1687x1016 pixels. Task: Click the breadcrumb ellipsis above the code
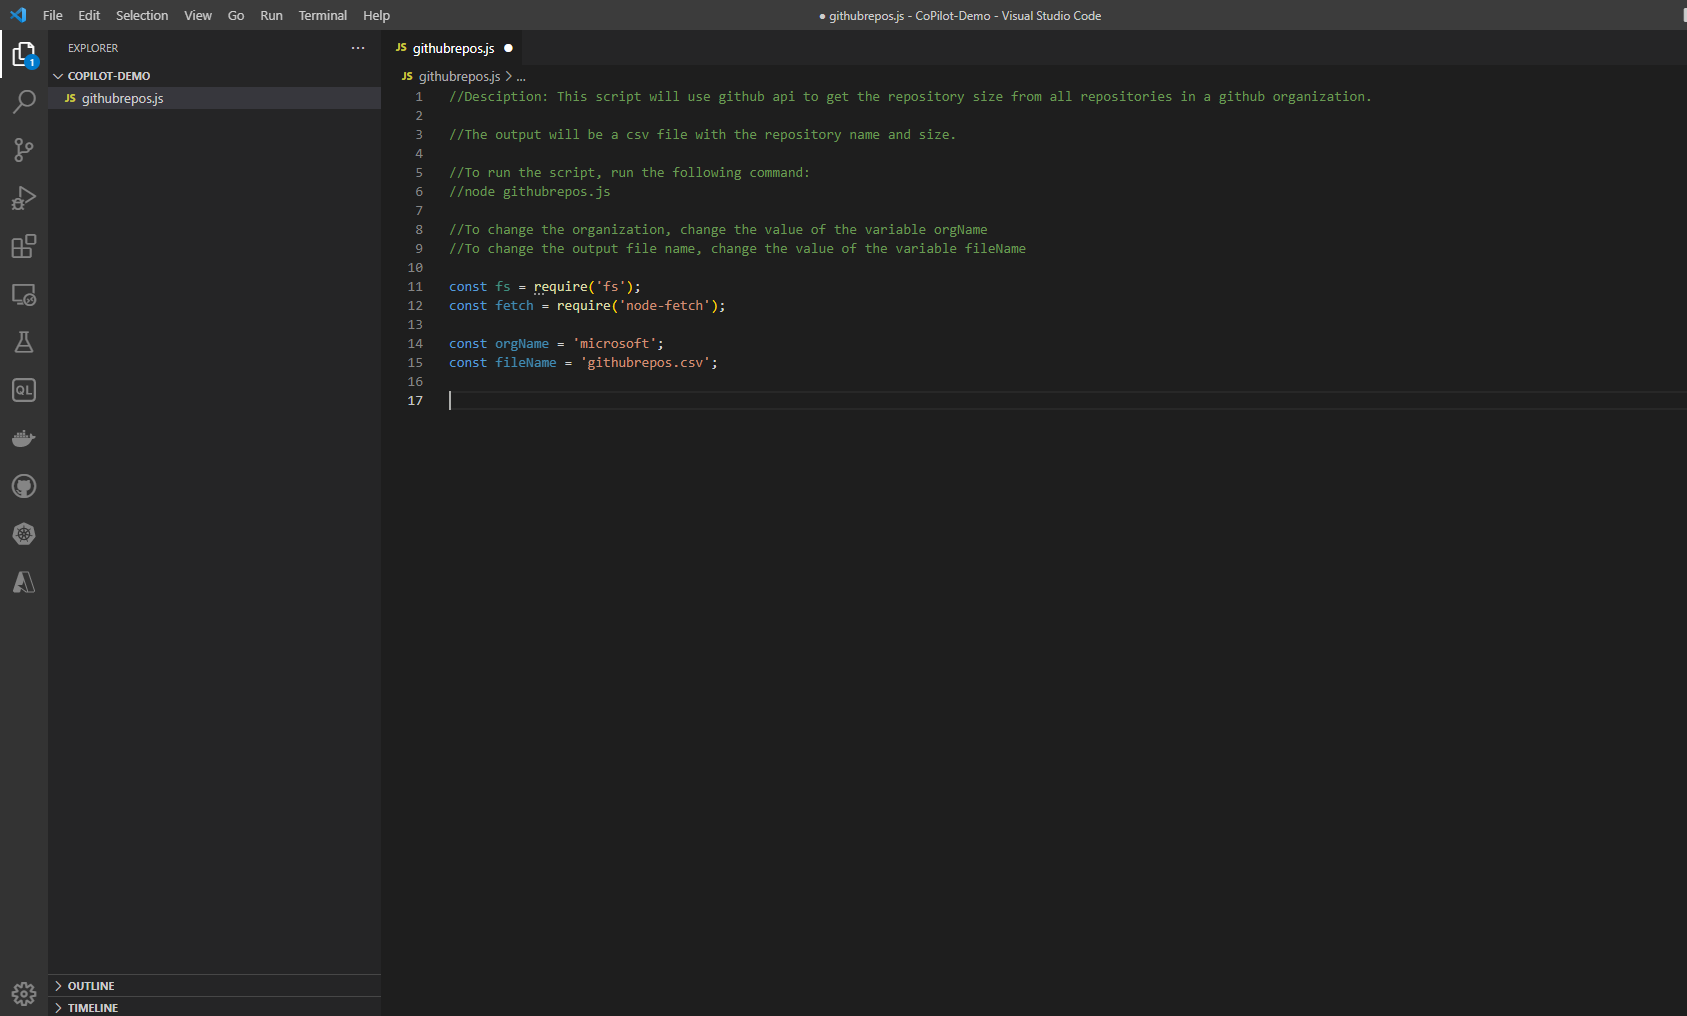521,76
